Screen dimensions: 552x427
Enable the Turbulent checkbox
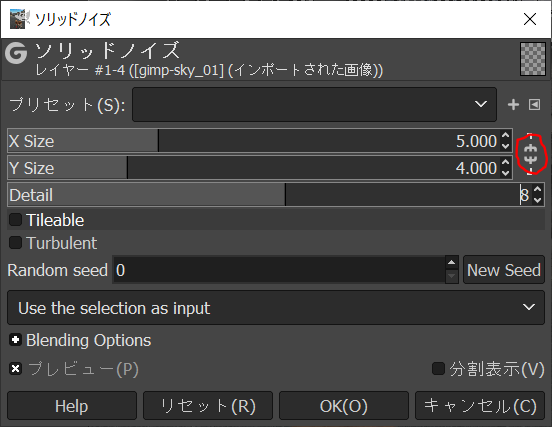point(15,243)
